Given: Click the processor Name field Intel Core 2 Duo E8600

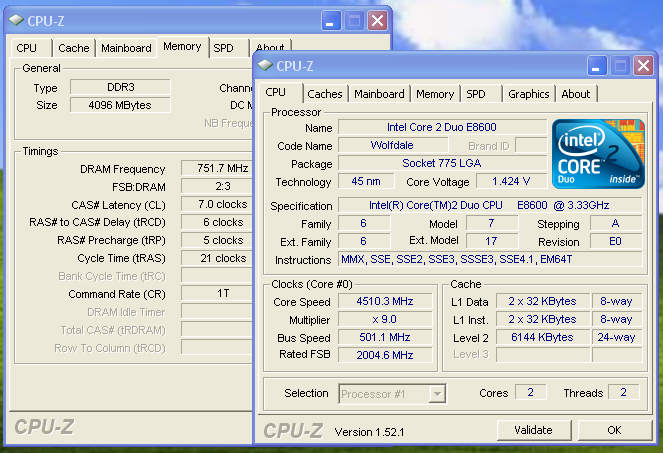Looking at the screenshot, I should point(442,127).
